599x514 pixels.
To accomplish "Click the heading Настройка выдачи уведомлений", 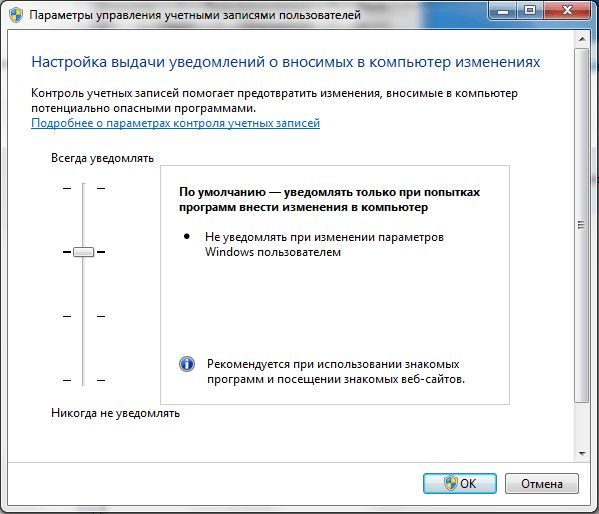I will point(285,62).
